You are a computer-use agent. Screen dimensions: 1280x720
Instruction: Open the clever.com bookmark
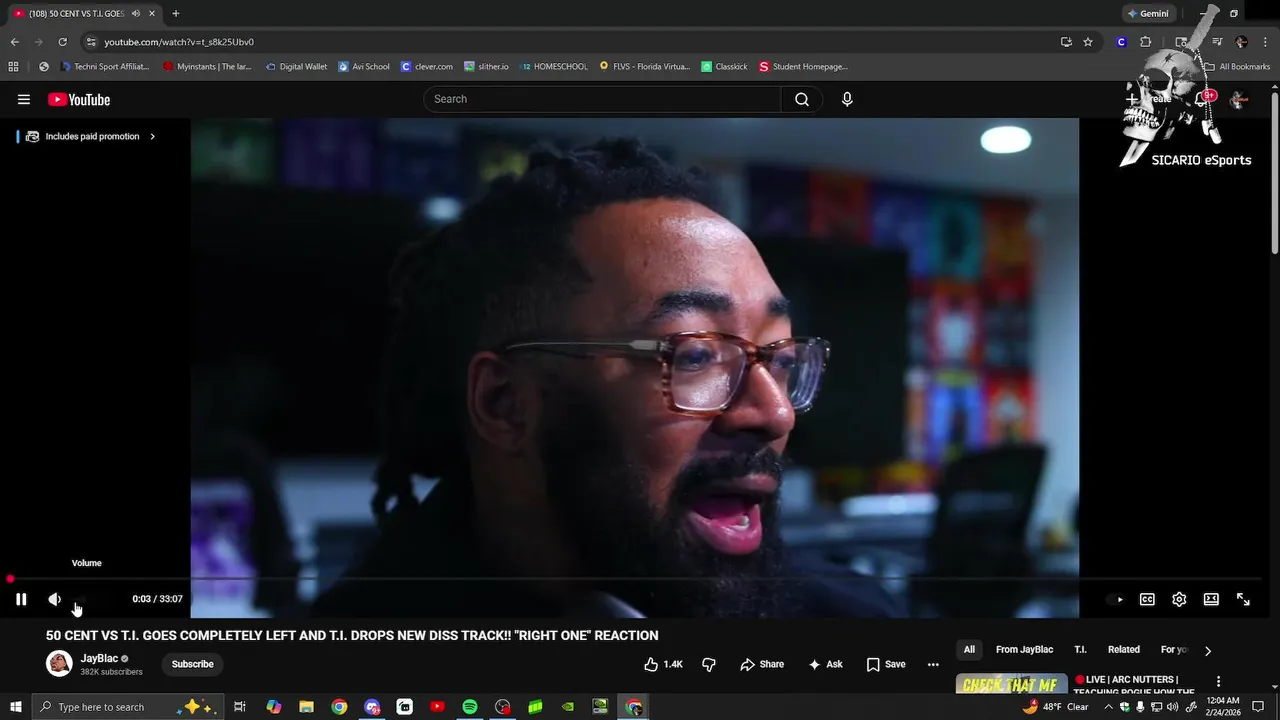(427, 67)
